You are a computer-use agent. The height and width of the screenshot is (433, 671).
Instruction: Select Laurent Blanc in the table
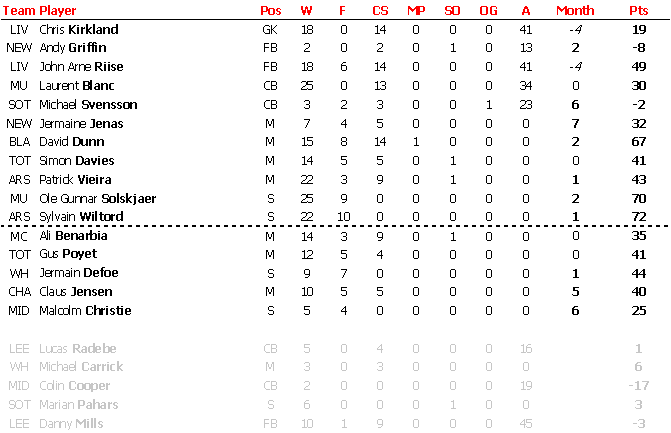coord(77,86)
